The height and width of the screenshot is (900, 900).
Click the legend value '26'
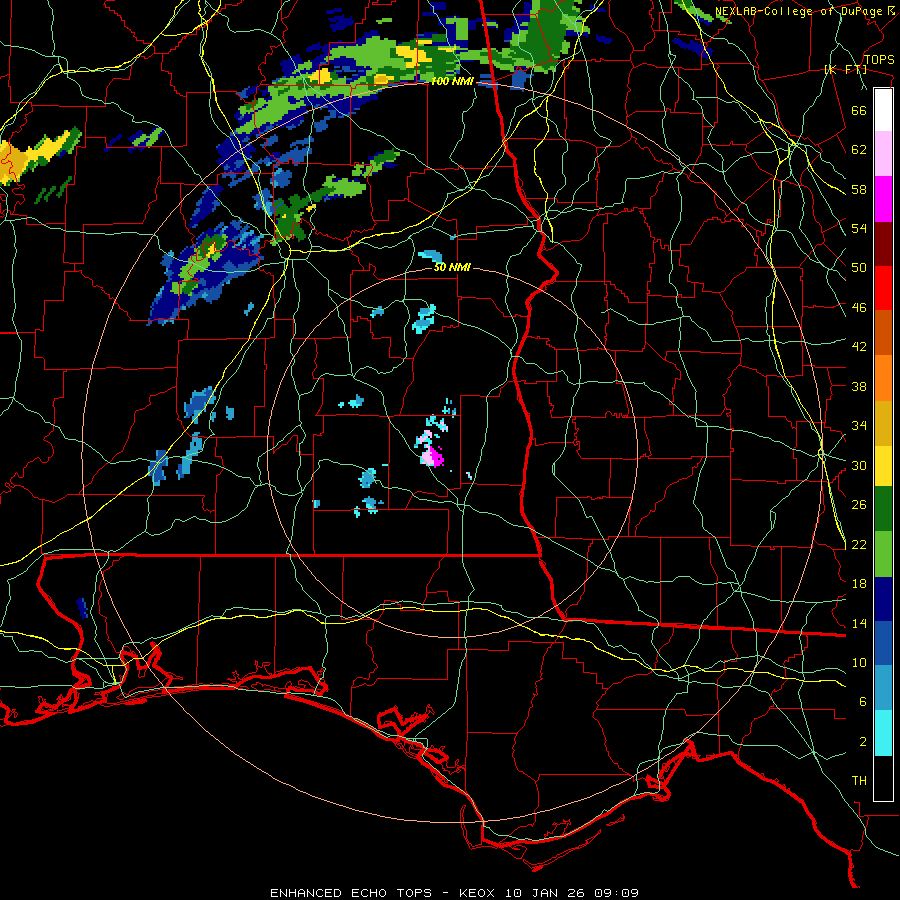point(859,505)
